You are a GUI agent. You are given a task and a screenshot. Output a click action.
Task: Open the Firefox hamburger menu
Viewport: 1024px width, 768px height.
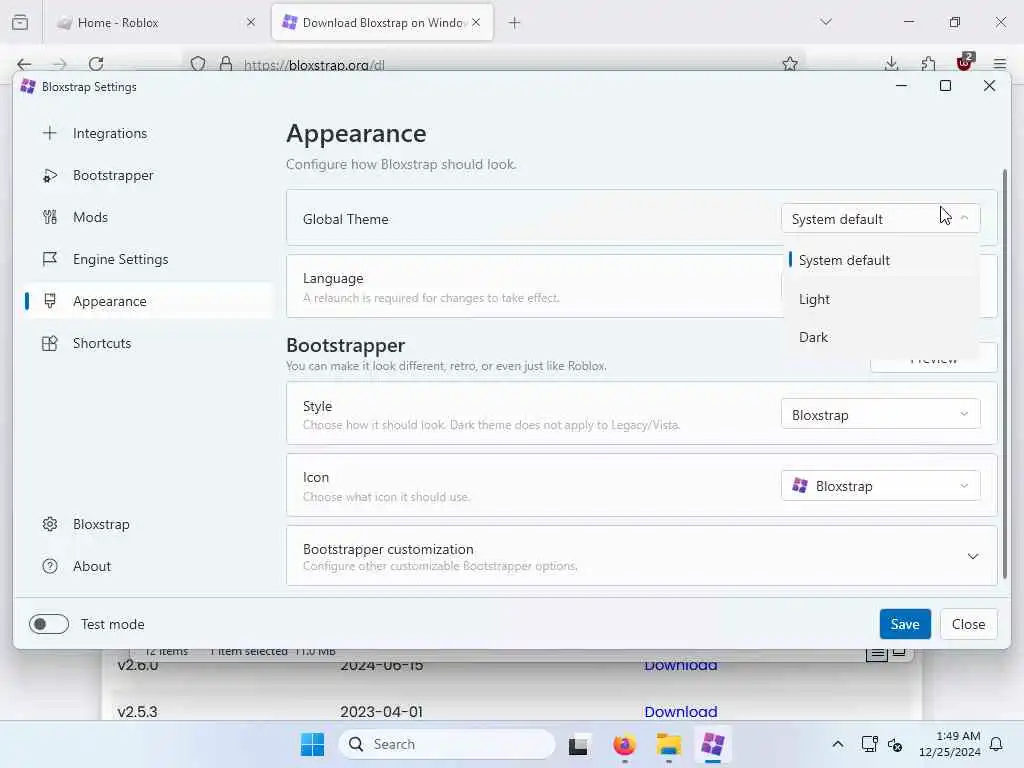click(1000, 63)
